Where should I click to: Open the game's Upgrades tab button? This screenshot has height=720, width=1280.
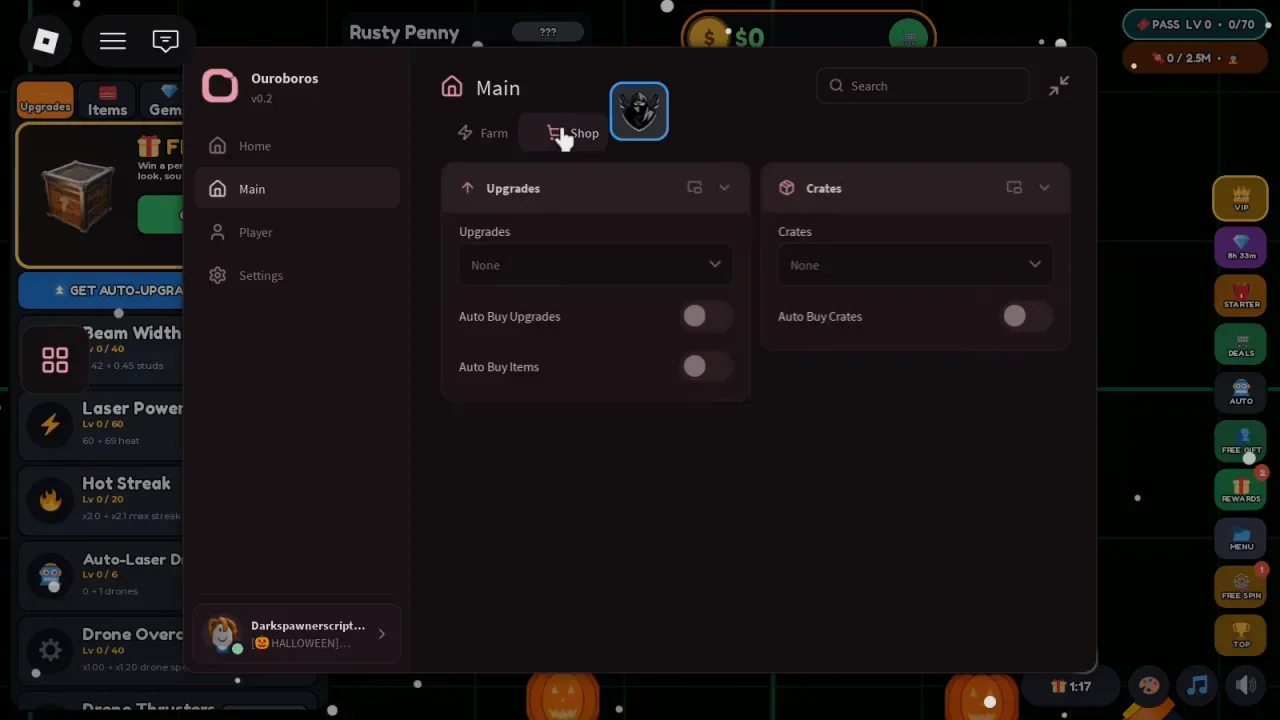[x=45, y=100]
